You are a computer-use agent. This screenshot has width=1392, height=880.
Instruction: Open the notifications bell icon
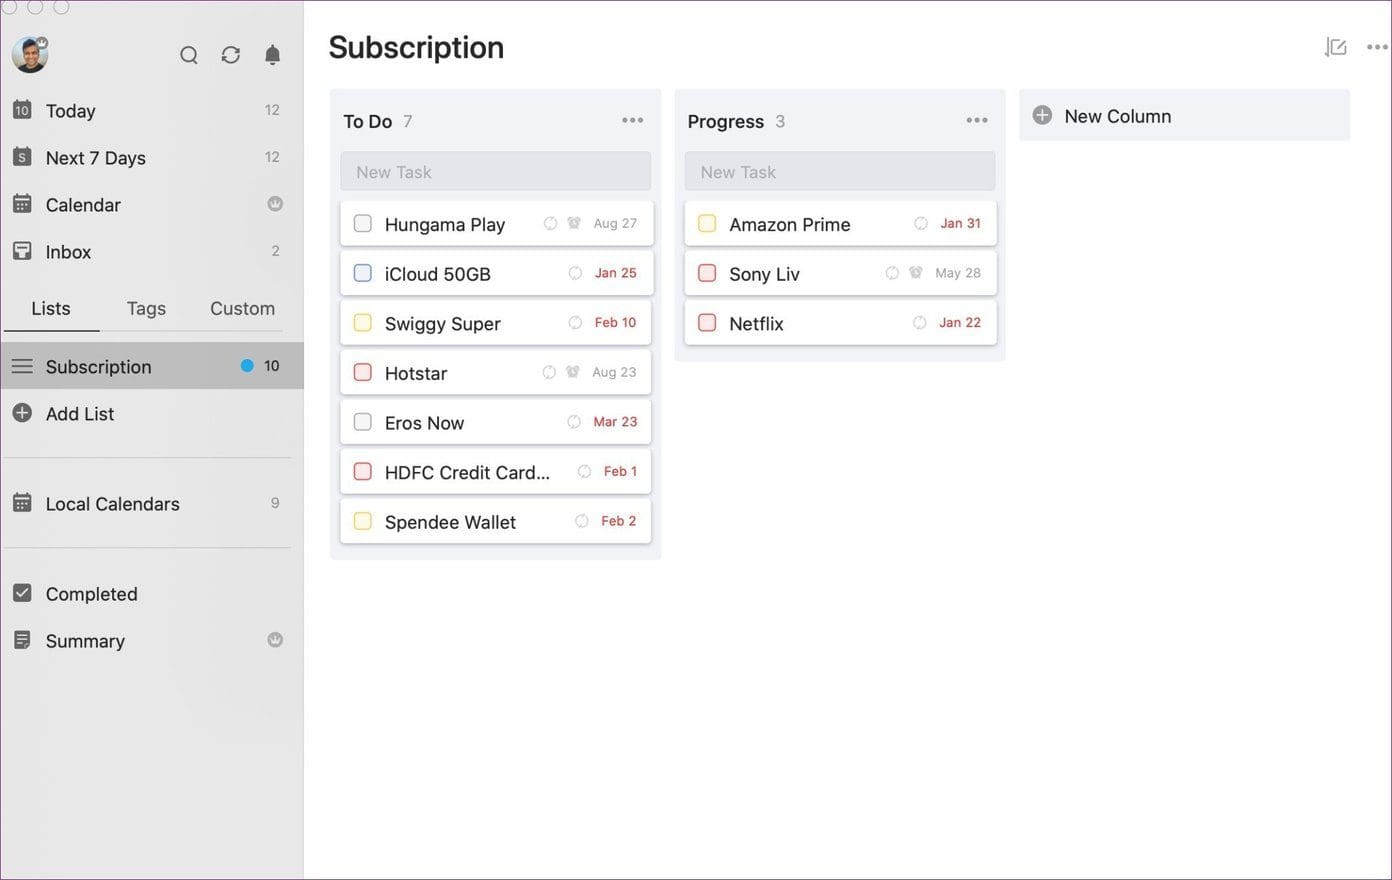tap(272, 55)
